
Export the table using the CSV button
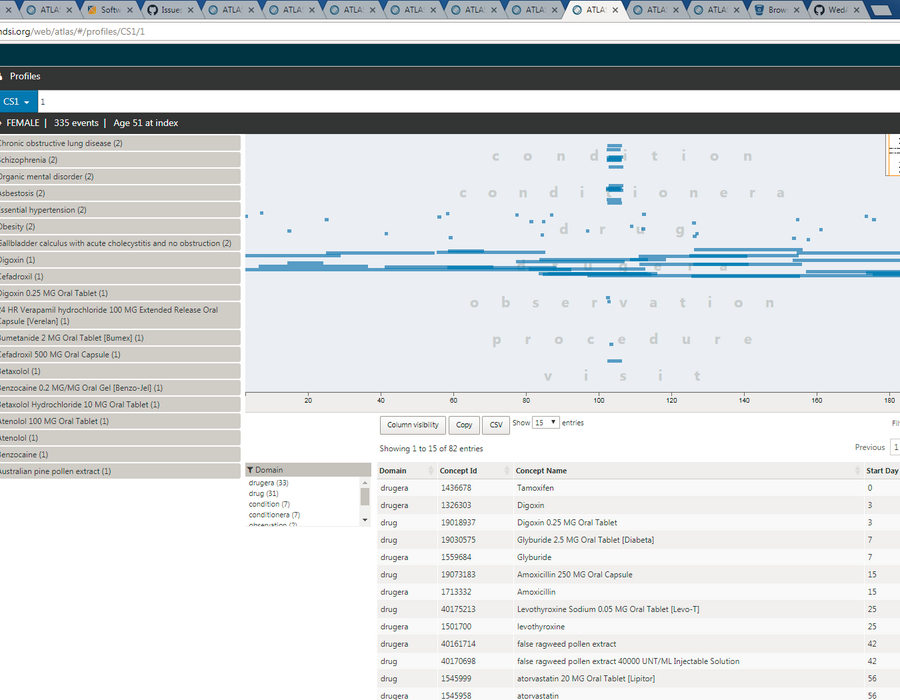496,425
